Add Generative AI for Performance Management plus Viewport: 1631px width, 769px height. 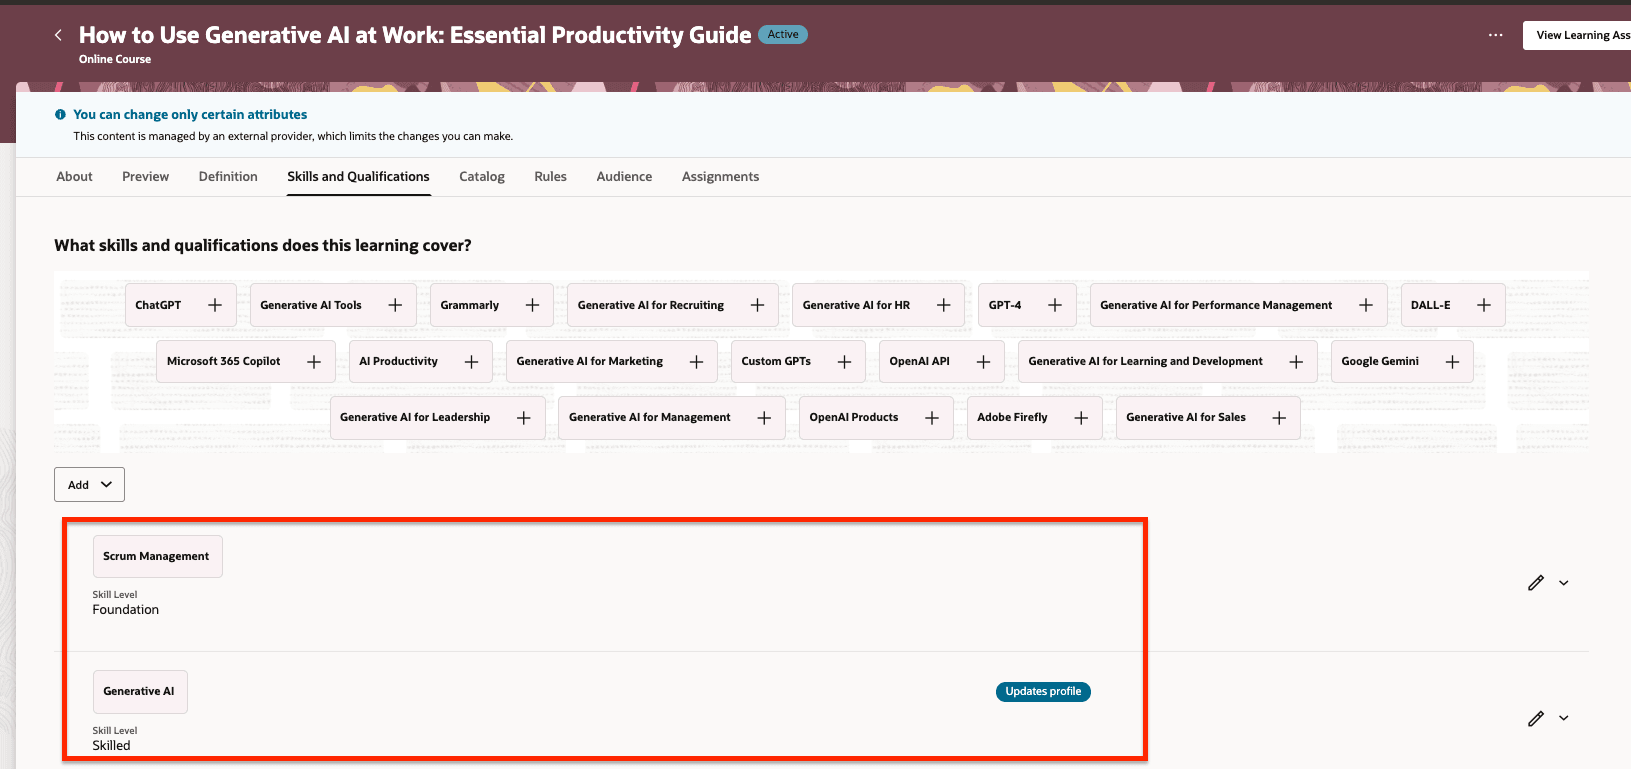point(1366,305)
